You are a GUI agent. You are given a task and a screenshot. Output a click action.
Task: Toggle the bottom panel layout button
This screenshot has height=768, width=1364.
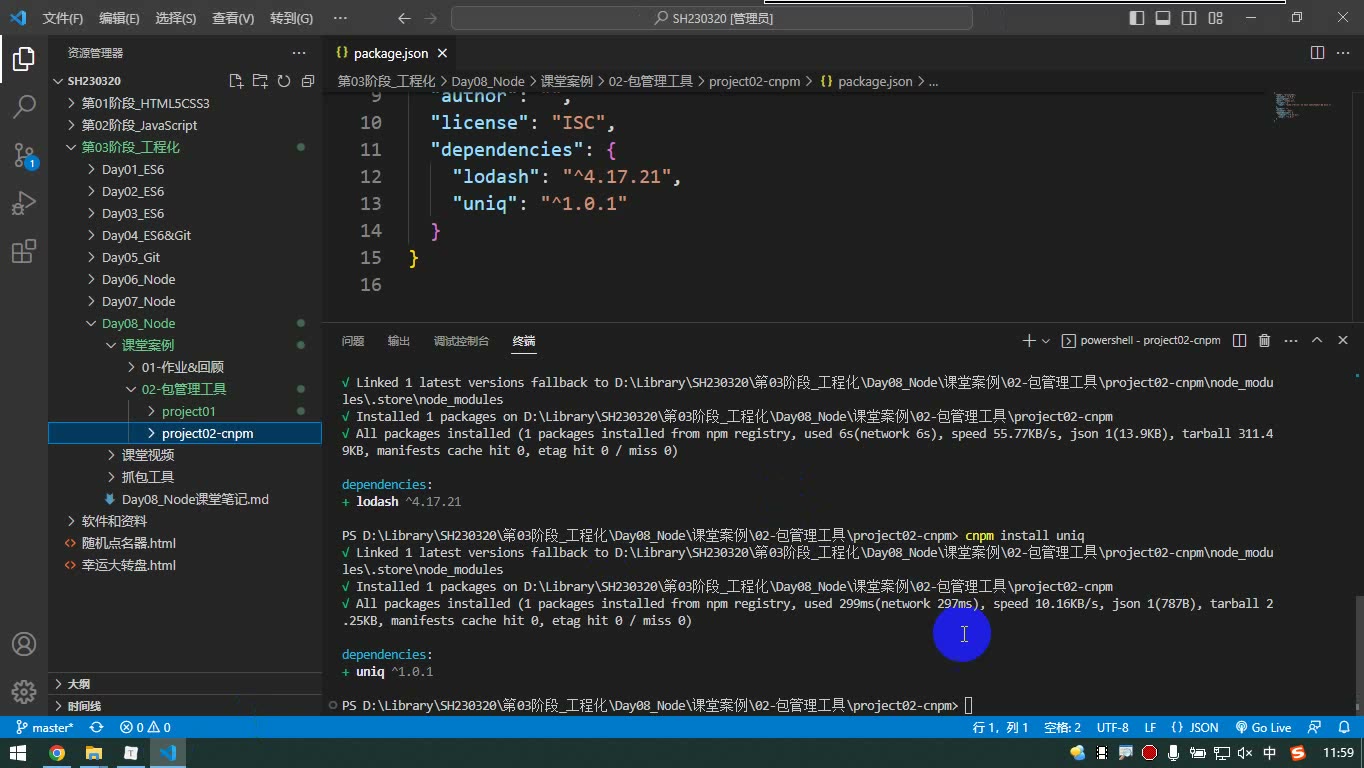(x=1163, y=18)
